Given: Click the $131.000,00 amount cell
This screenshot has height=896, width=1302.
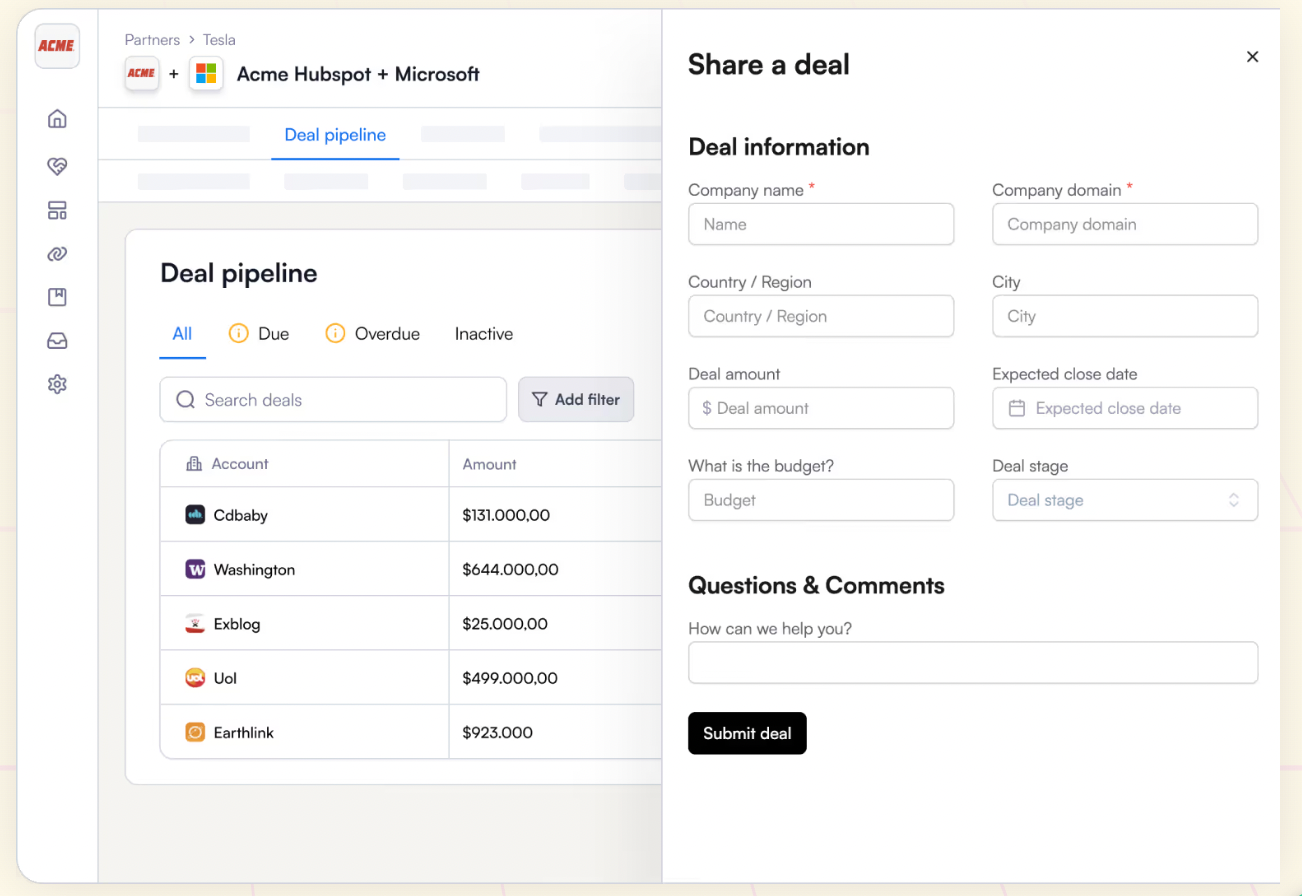Looking at the screenshot, I should coord(506,515).
